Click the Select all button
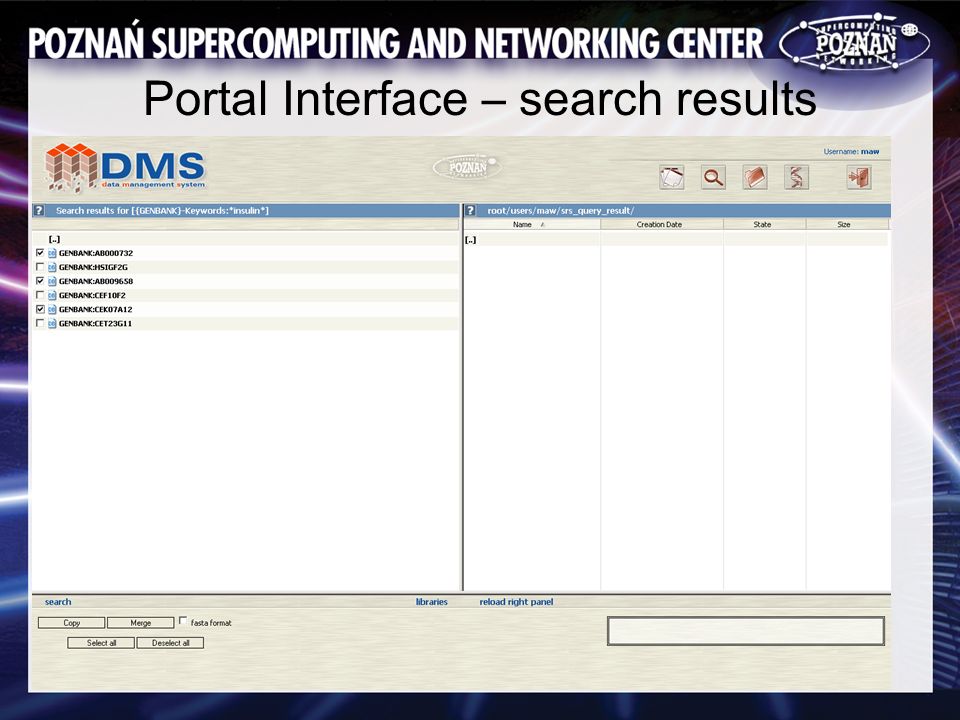 (101, 643)
